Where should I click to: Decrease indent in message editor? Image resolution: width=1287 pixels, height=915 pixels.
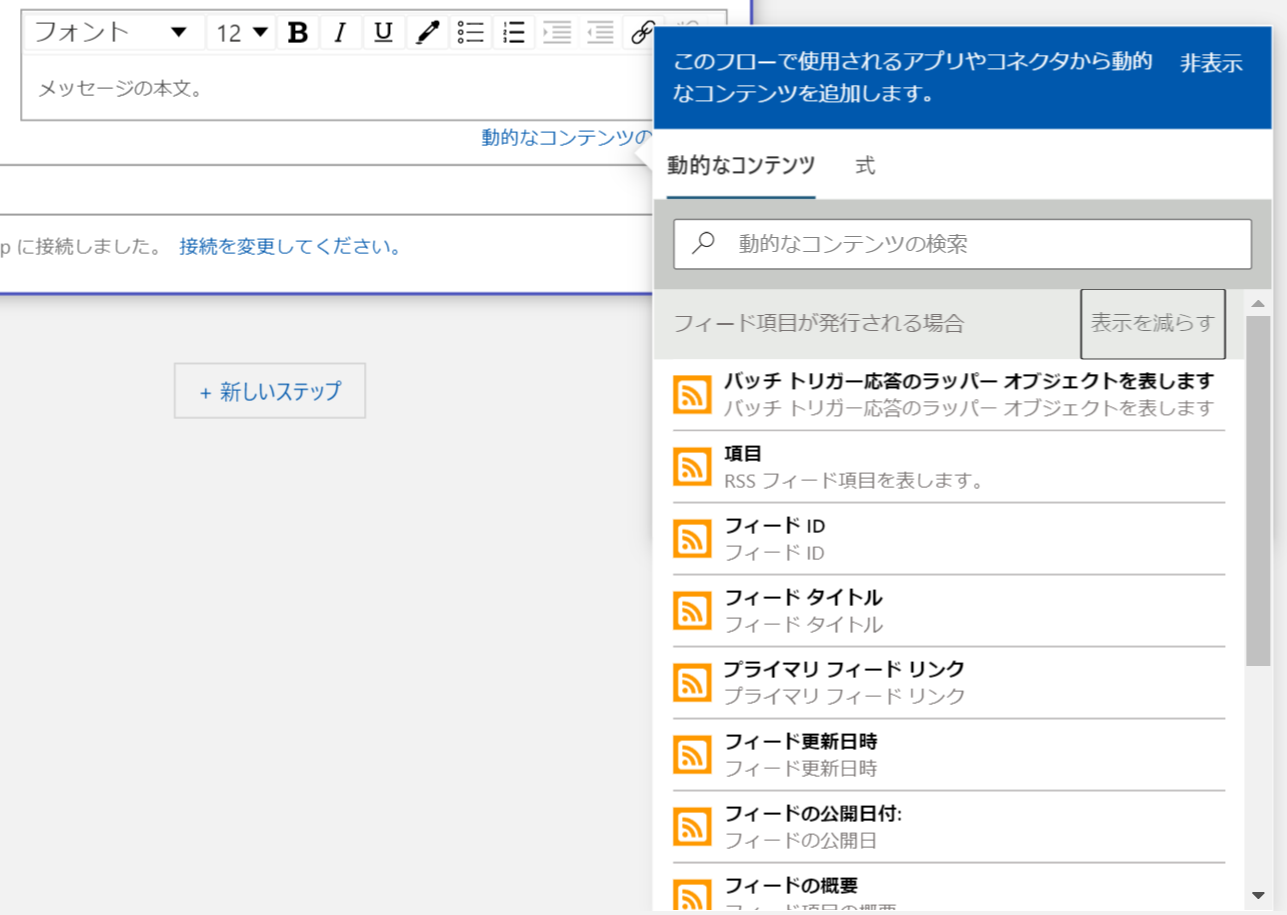coord(600,32)
